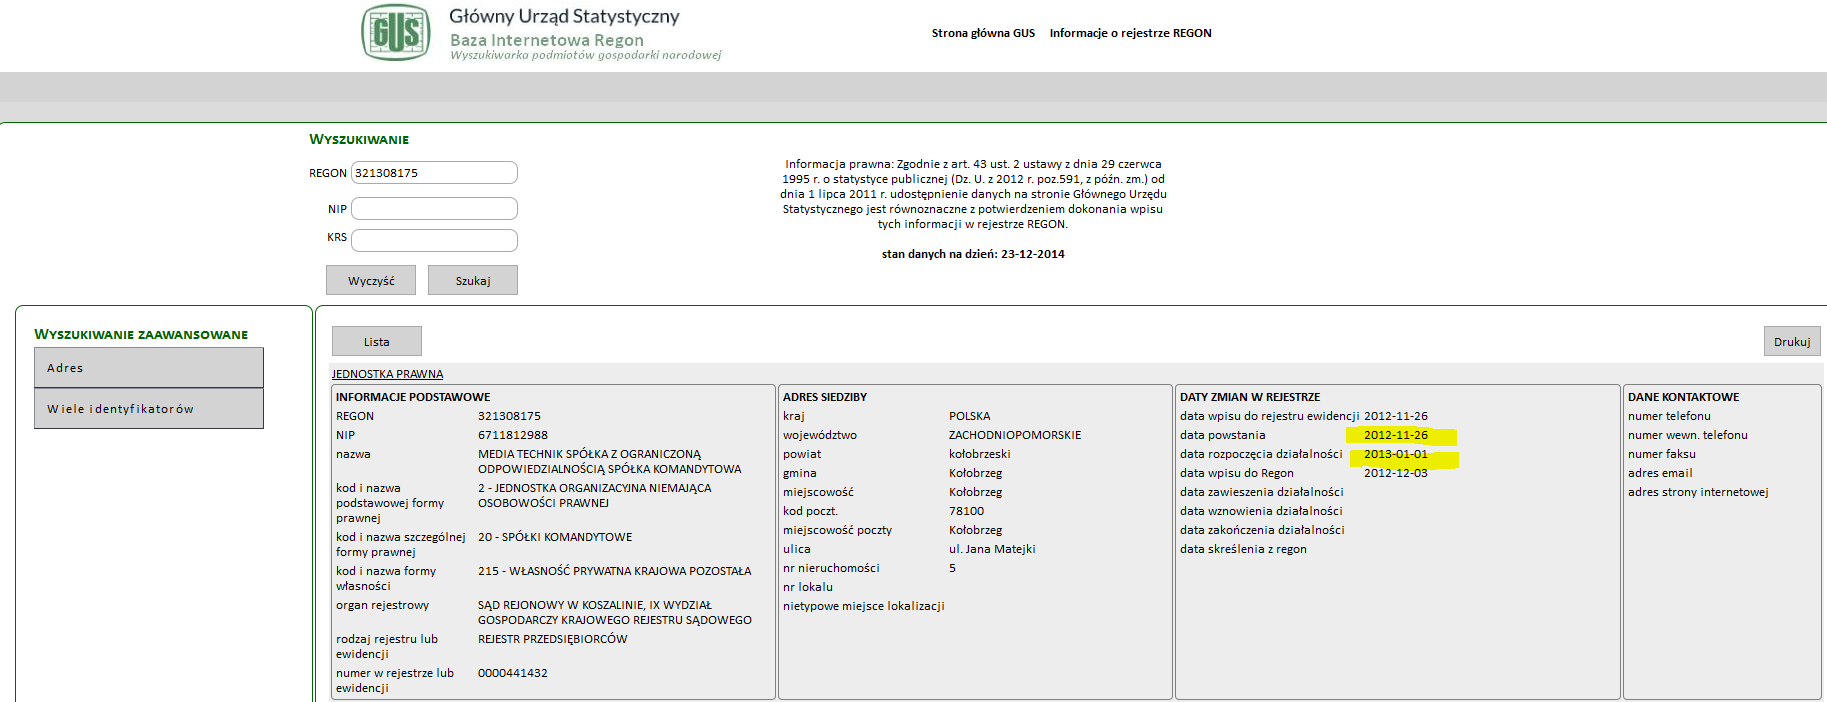Select company name MEDIA TECHNIK SPÓŁKA
The image size is (1827, 702).
pos(610,461)
